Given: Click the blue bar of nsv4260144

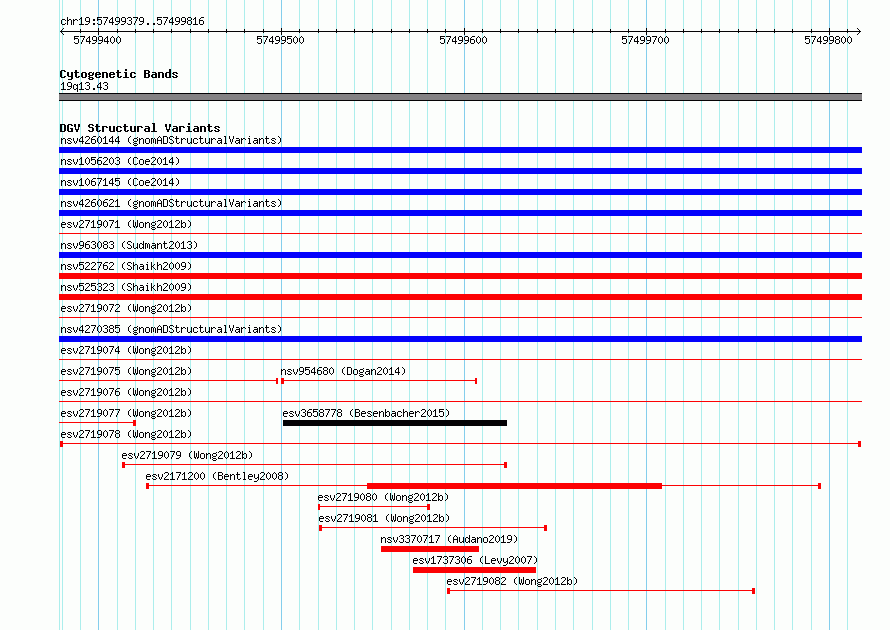Looking at the screenshot, I should pyautogui.click(x=460, y=150).
